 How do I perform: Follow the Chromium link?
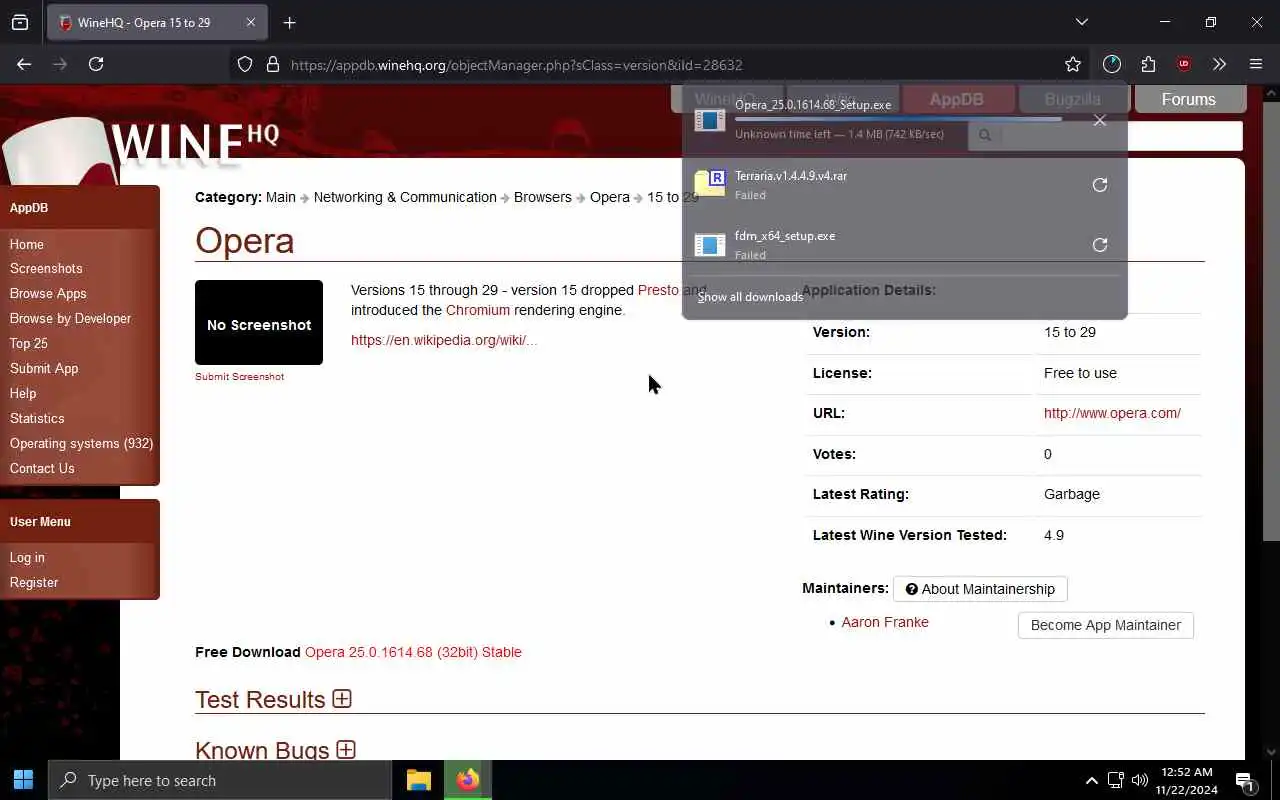click(478, 310)
